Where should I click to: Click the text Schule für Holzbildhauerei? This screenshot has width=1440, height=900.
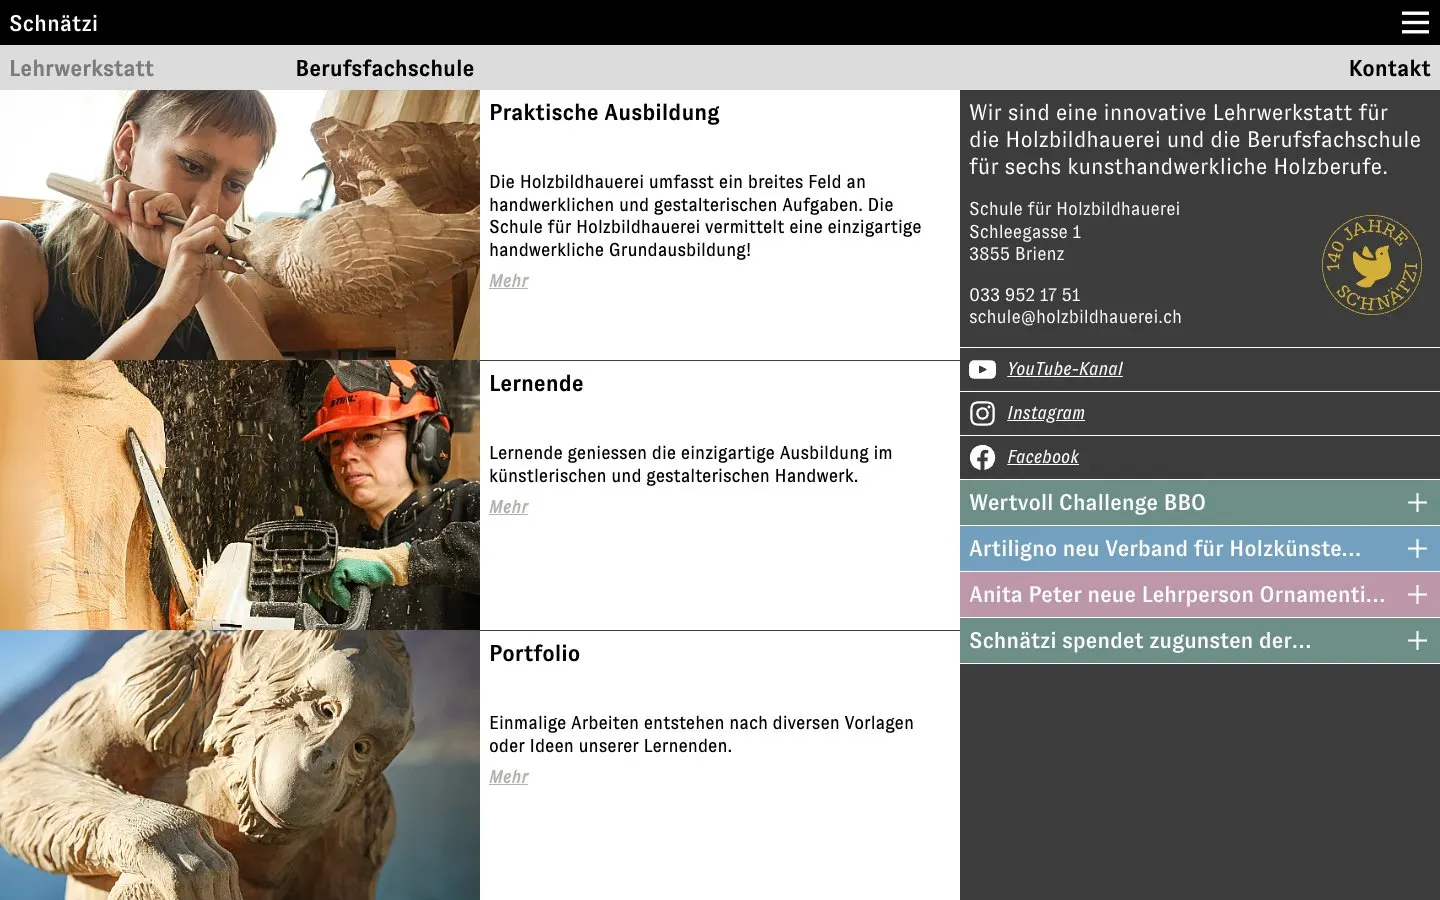pyautogui.click(x=1074, y=209)
